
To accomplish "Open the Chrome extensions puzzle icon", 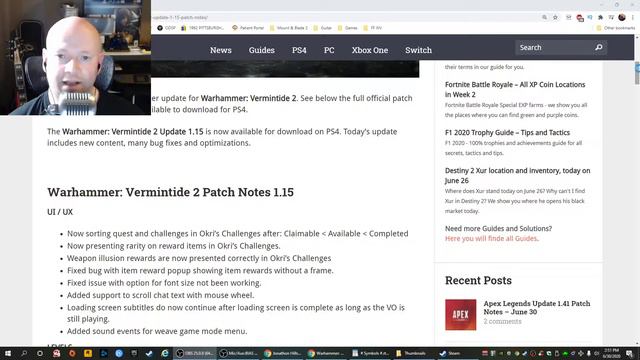I will [600, 17].
